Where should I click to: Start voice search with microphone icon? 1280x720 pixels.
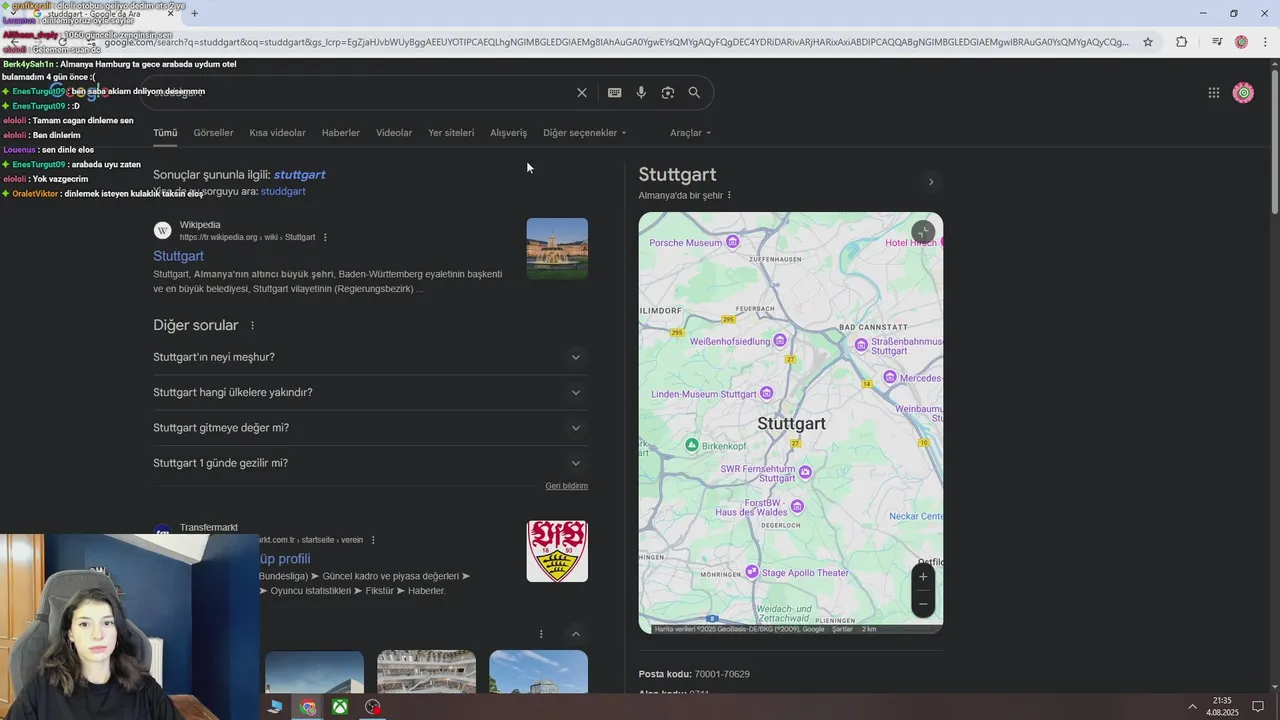tap(641, 93)
